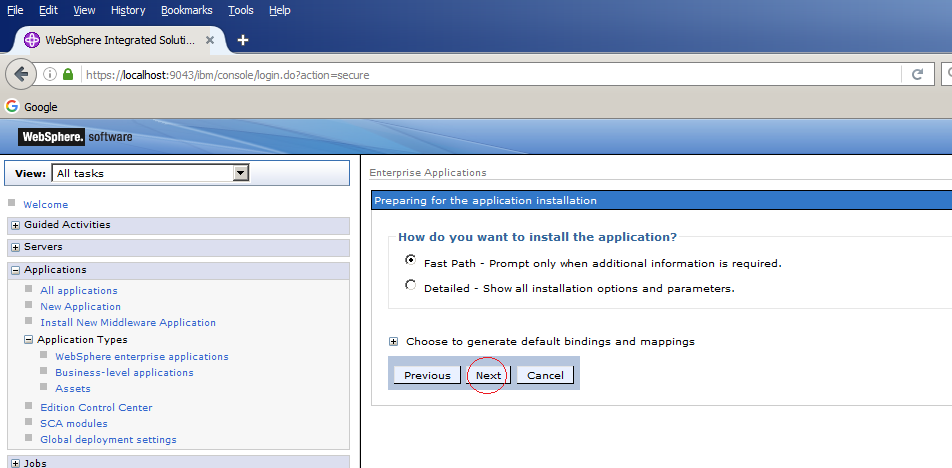Open the browser View menu
Image resolution: width=952 pixels, height=468 pixels.
84,10
